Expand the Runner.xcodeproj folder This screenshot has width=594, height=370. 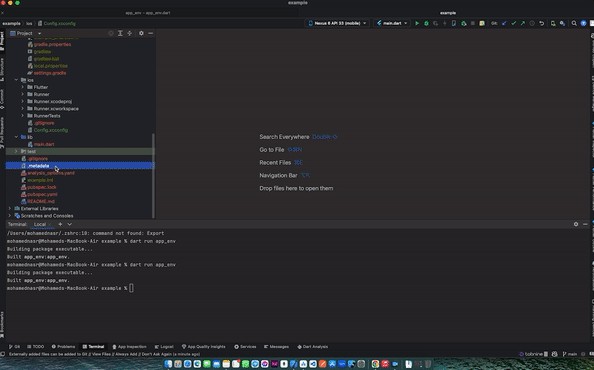click(x=22, y=101)
